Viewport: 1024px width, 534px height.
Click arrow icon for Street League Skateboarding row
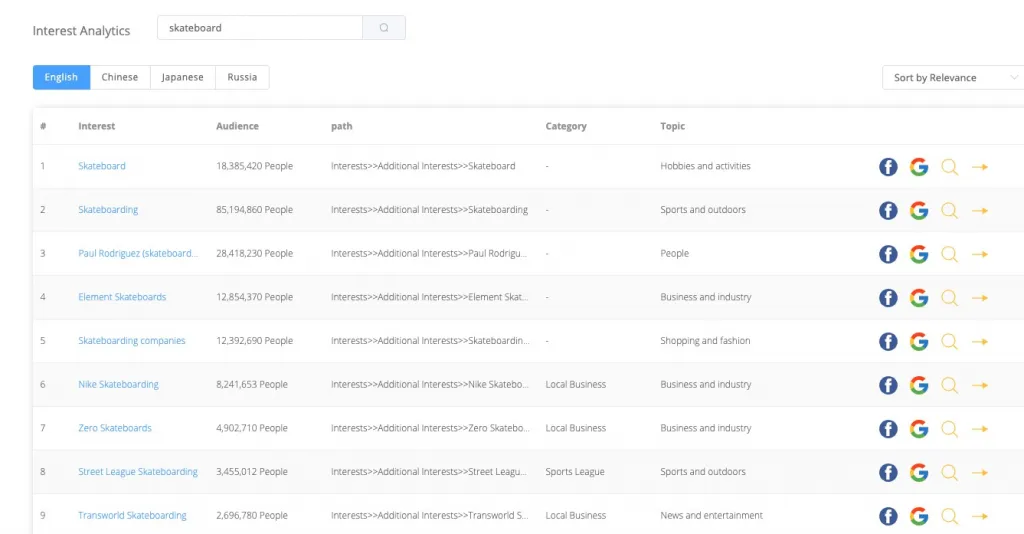pyautogui.click(x=980, y=473)
